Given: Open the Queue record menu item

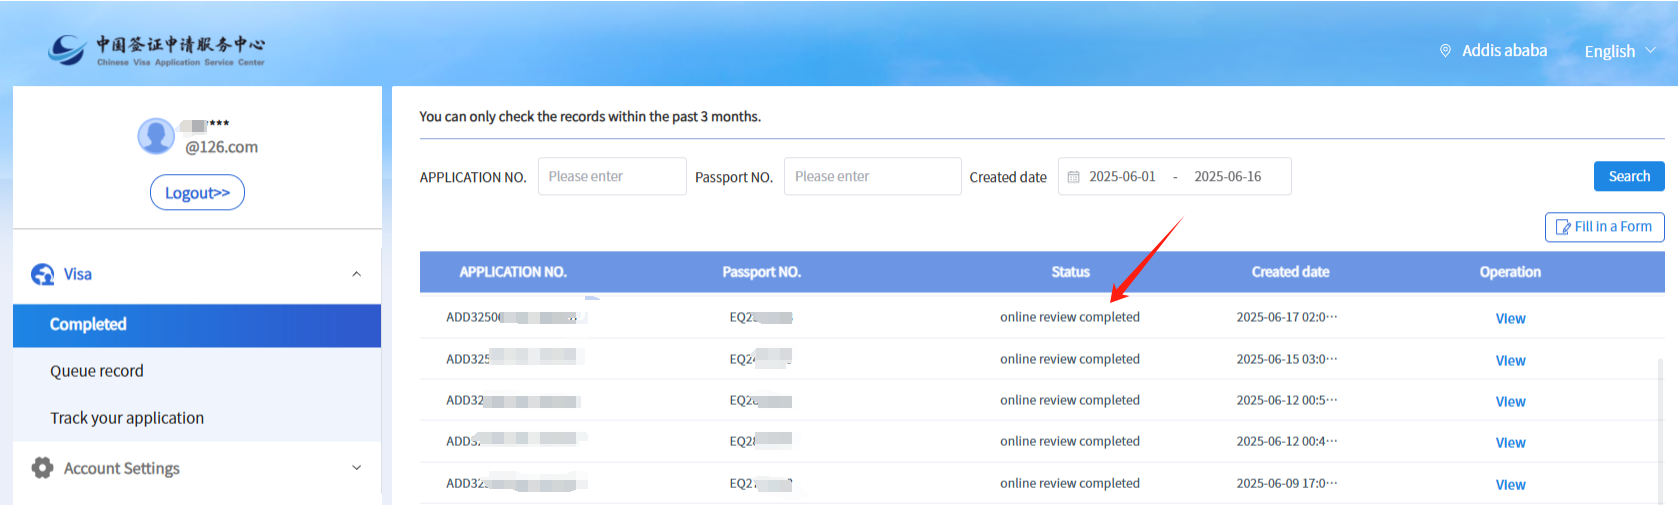Looking at the screenshot, I should tap(97, 371).
